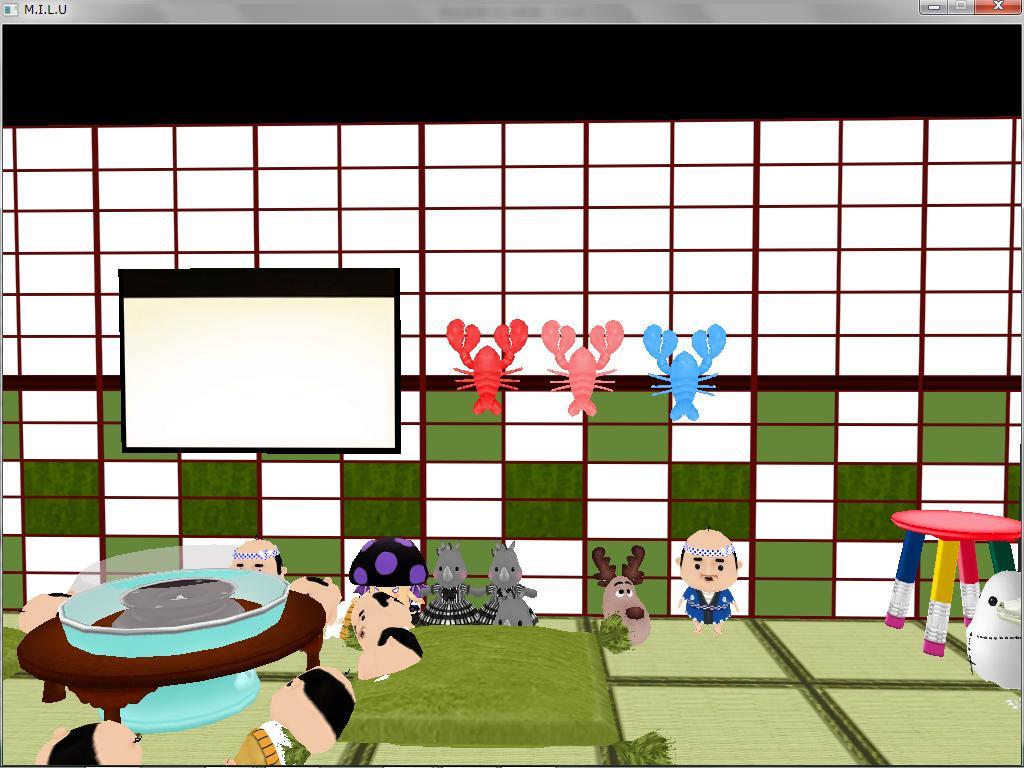This screenshot has width=1024, height=768.
Task: Close the M.I.L.U window
Action: [998, 7]
